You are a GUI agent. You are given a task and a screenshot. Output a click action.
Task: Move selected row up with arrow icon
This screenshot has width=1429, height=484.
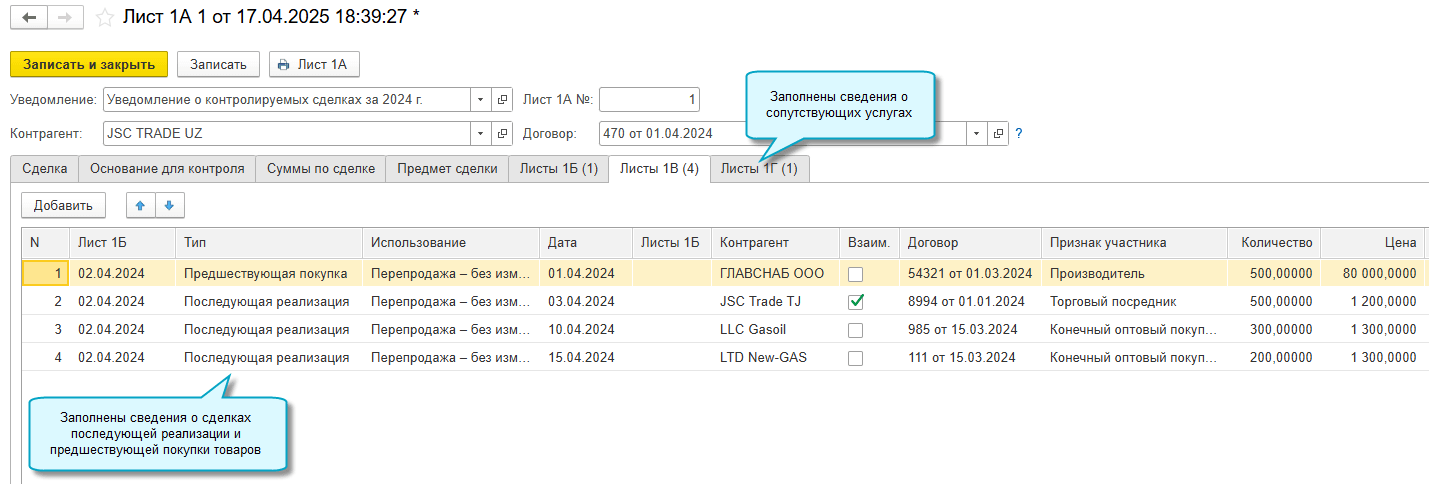pyautogui.click(x=140, y=205)
